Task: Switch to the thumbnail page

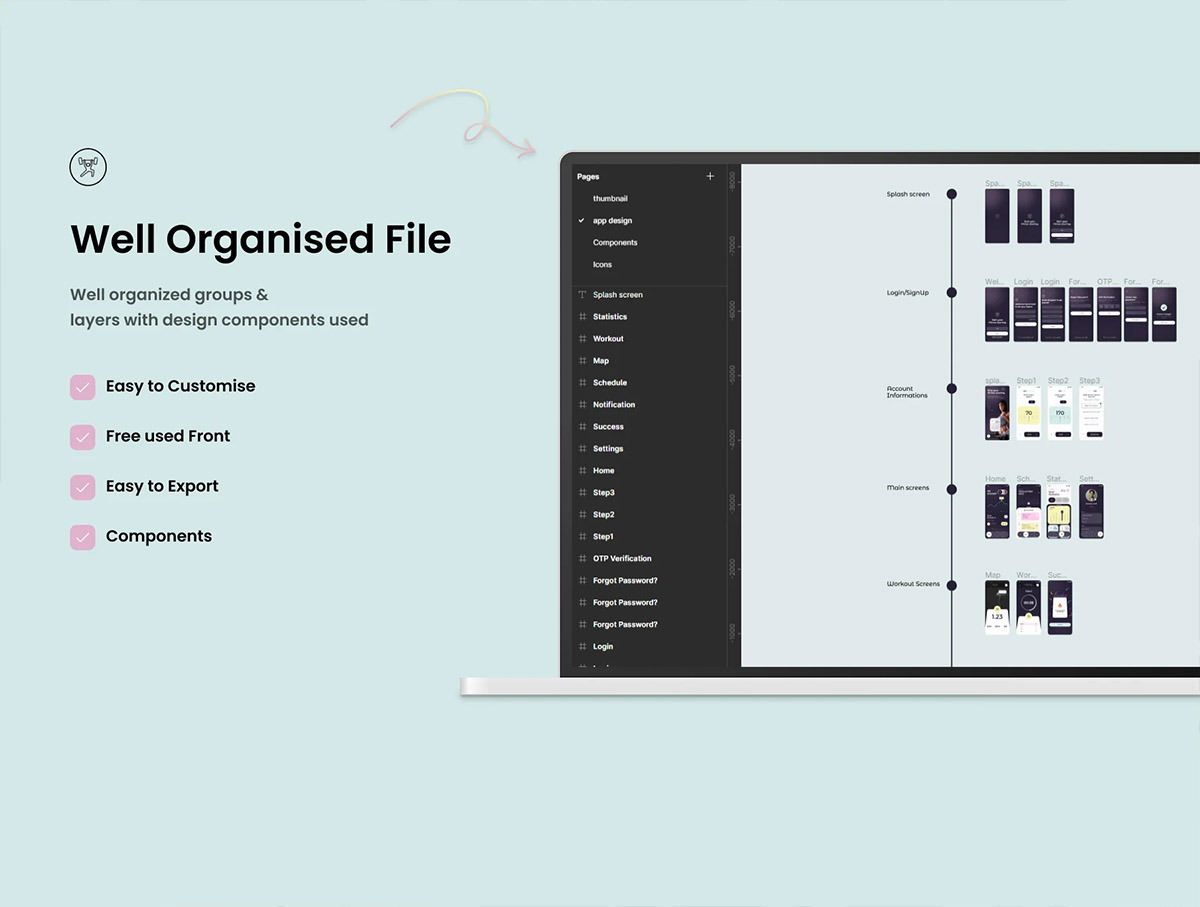Action: (610, 199)
